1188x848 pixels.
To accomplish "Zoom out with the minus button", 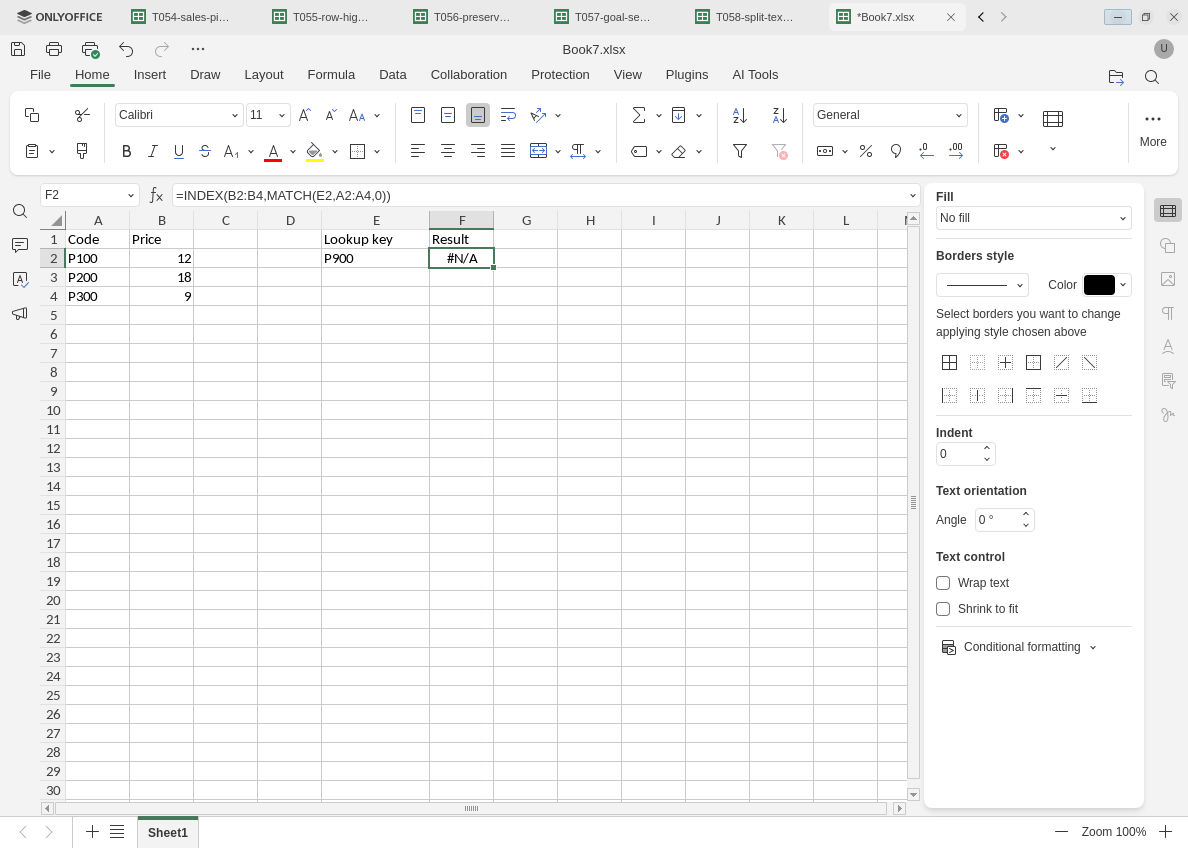I will tap(1061, 831).
